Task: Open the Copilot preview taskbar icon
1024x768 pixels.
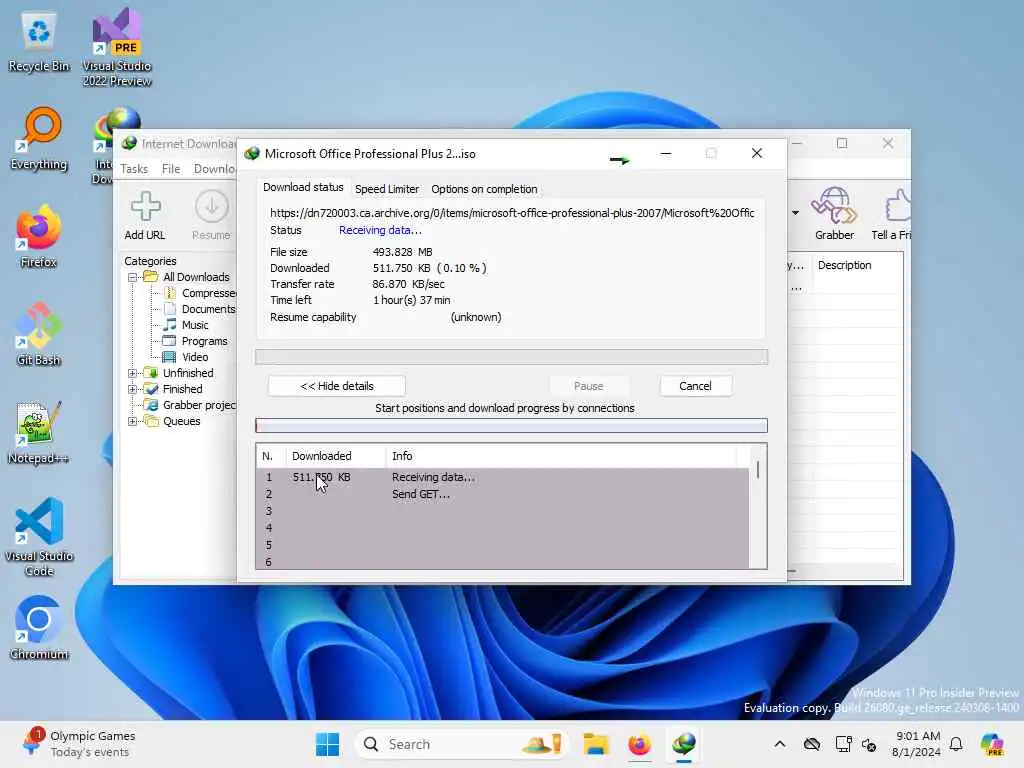Action: tap(992, 744)
